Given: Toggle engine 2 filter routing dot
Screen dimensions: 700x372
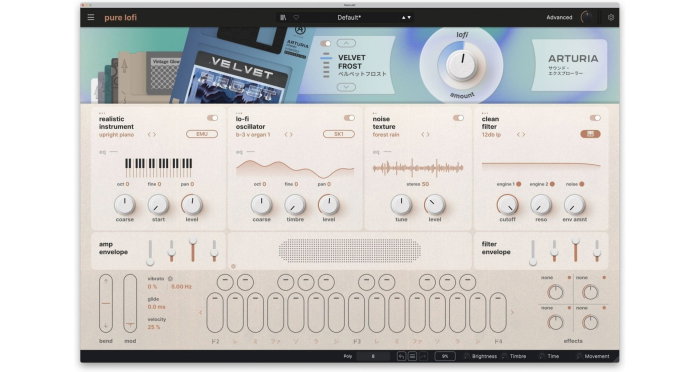Looking at the screenshot, I should point(552,184).
